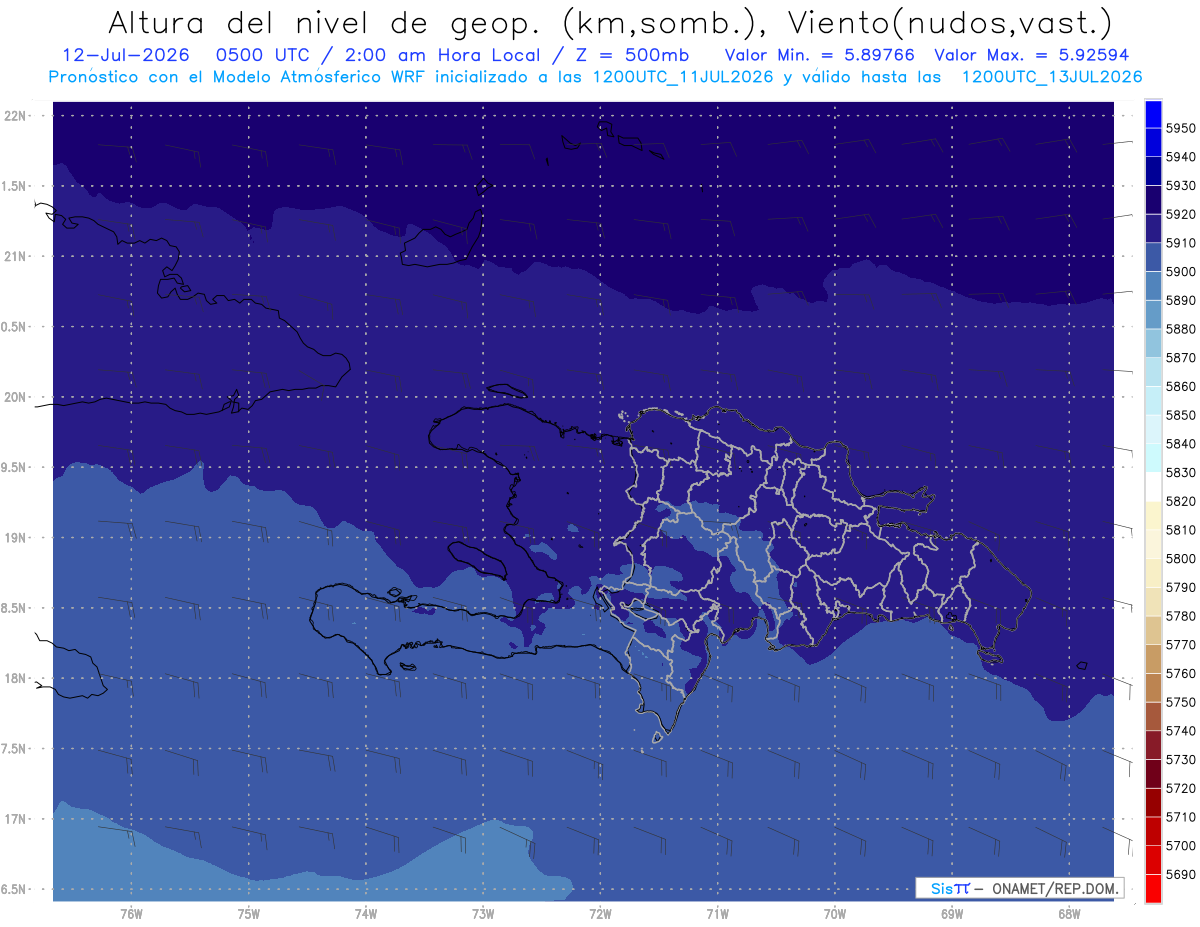1200x927 pixels.
Task: Click the white legend swatch between 5830 and 5820
Action: pos(1153,486)
